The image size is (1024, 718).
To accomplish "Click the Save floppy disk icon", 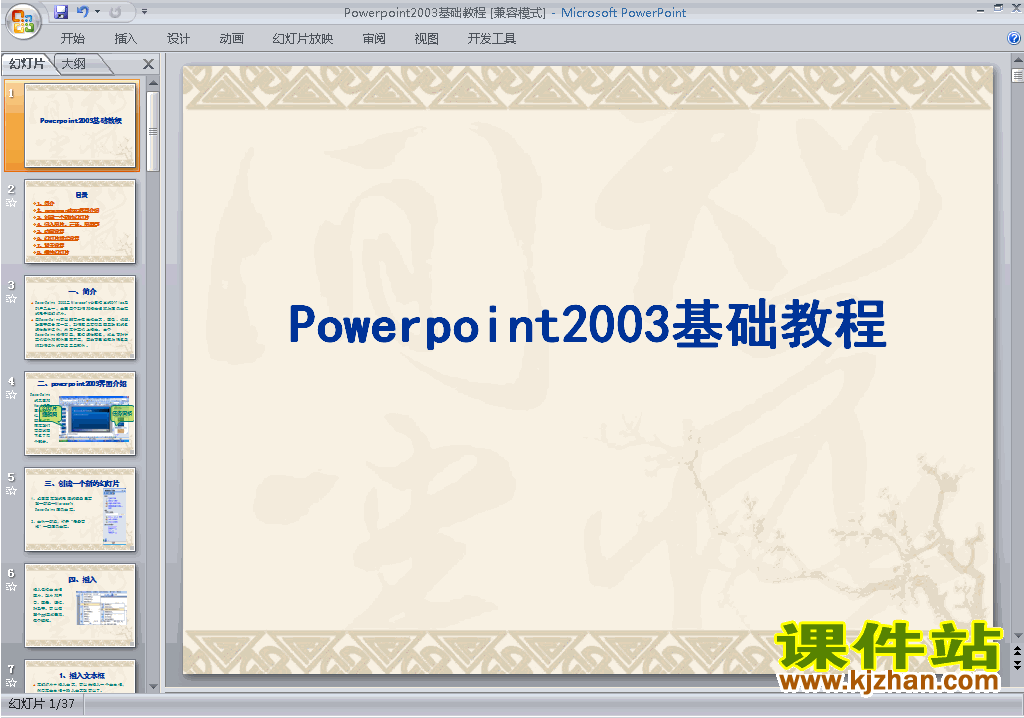I will [x=61, y=12].
